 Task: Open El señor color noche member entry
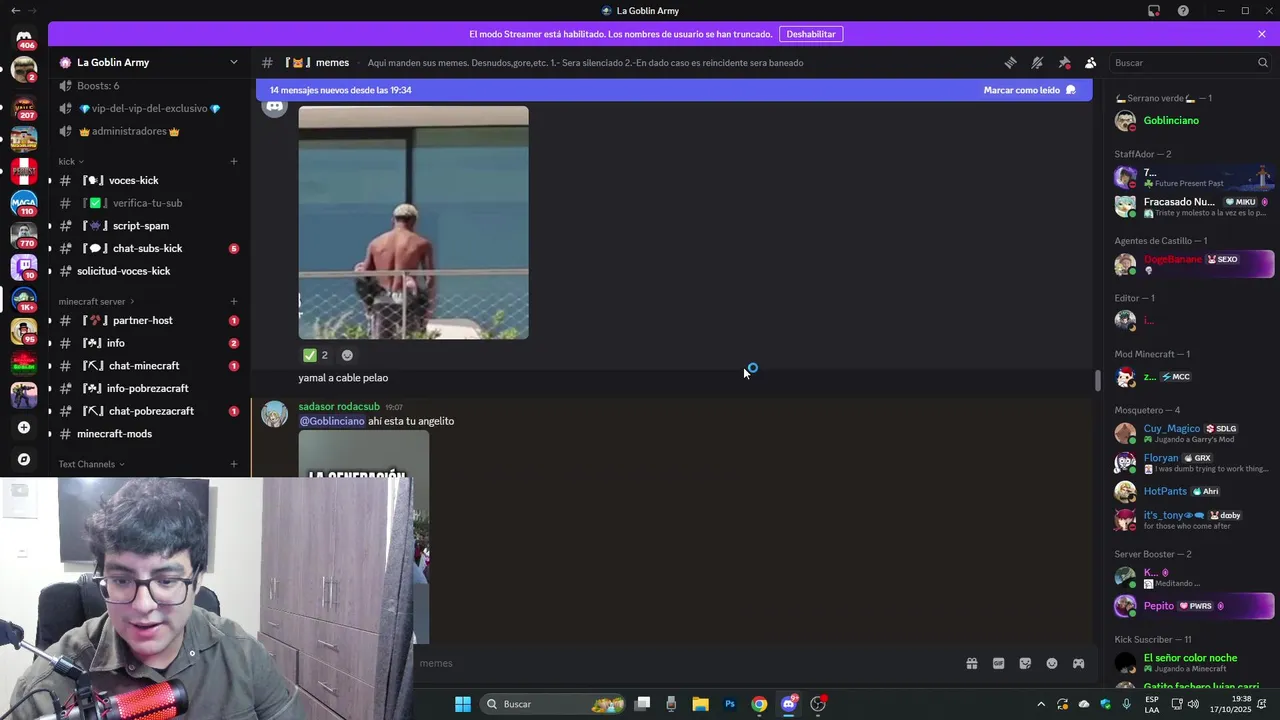click(x=1192, y=663)
